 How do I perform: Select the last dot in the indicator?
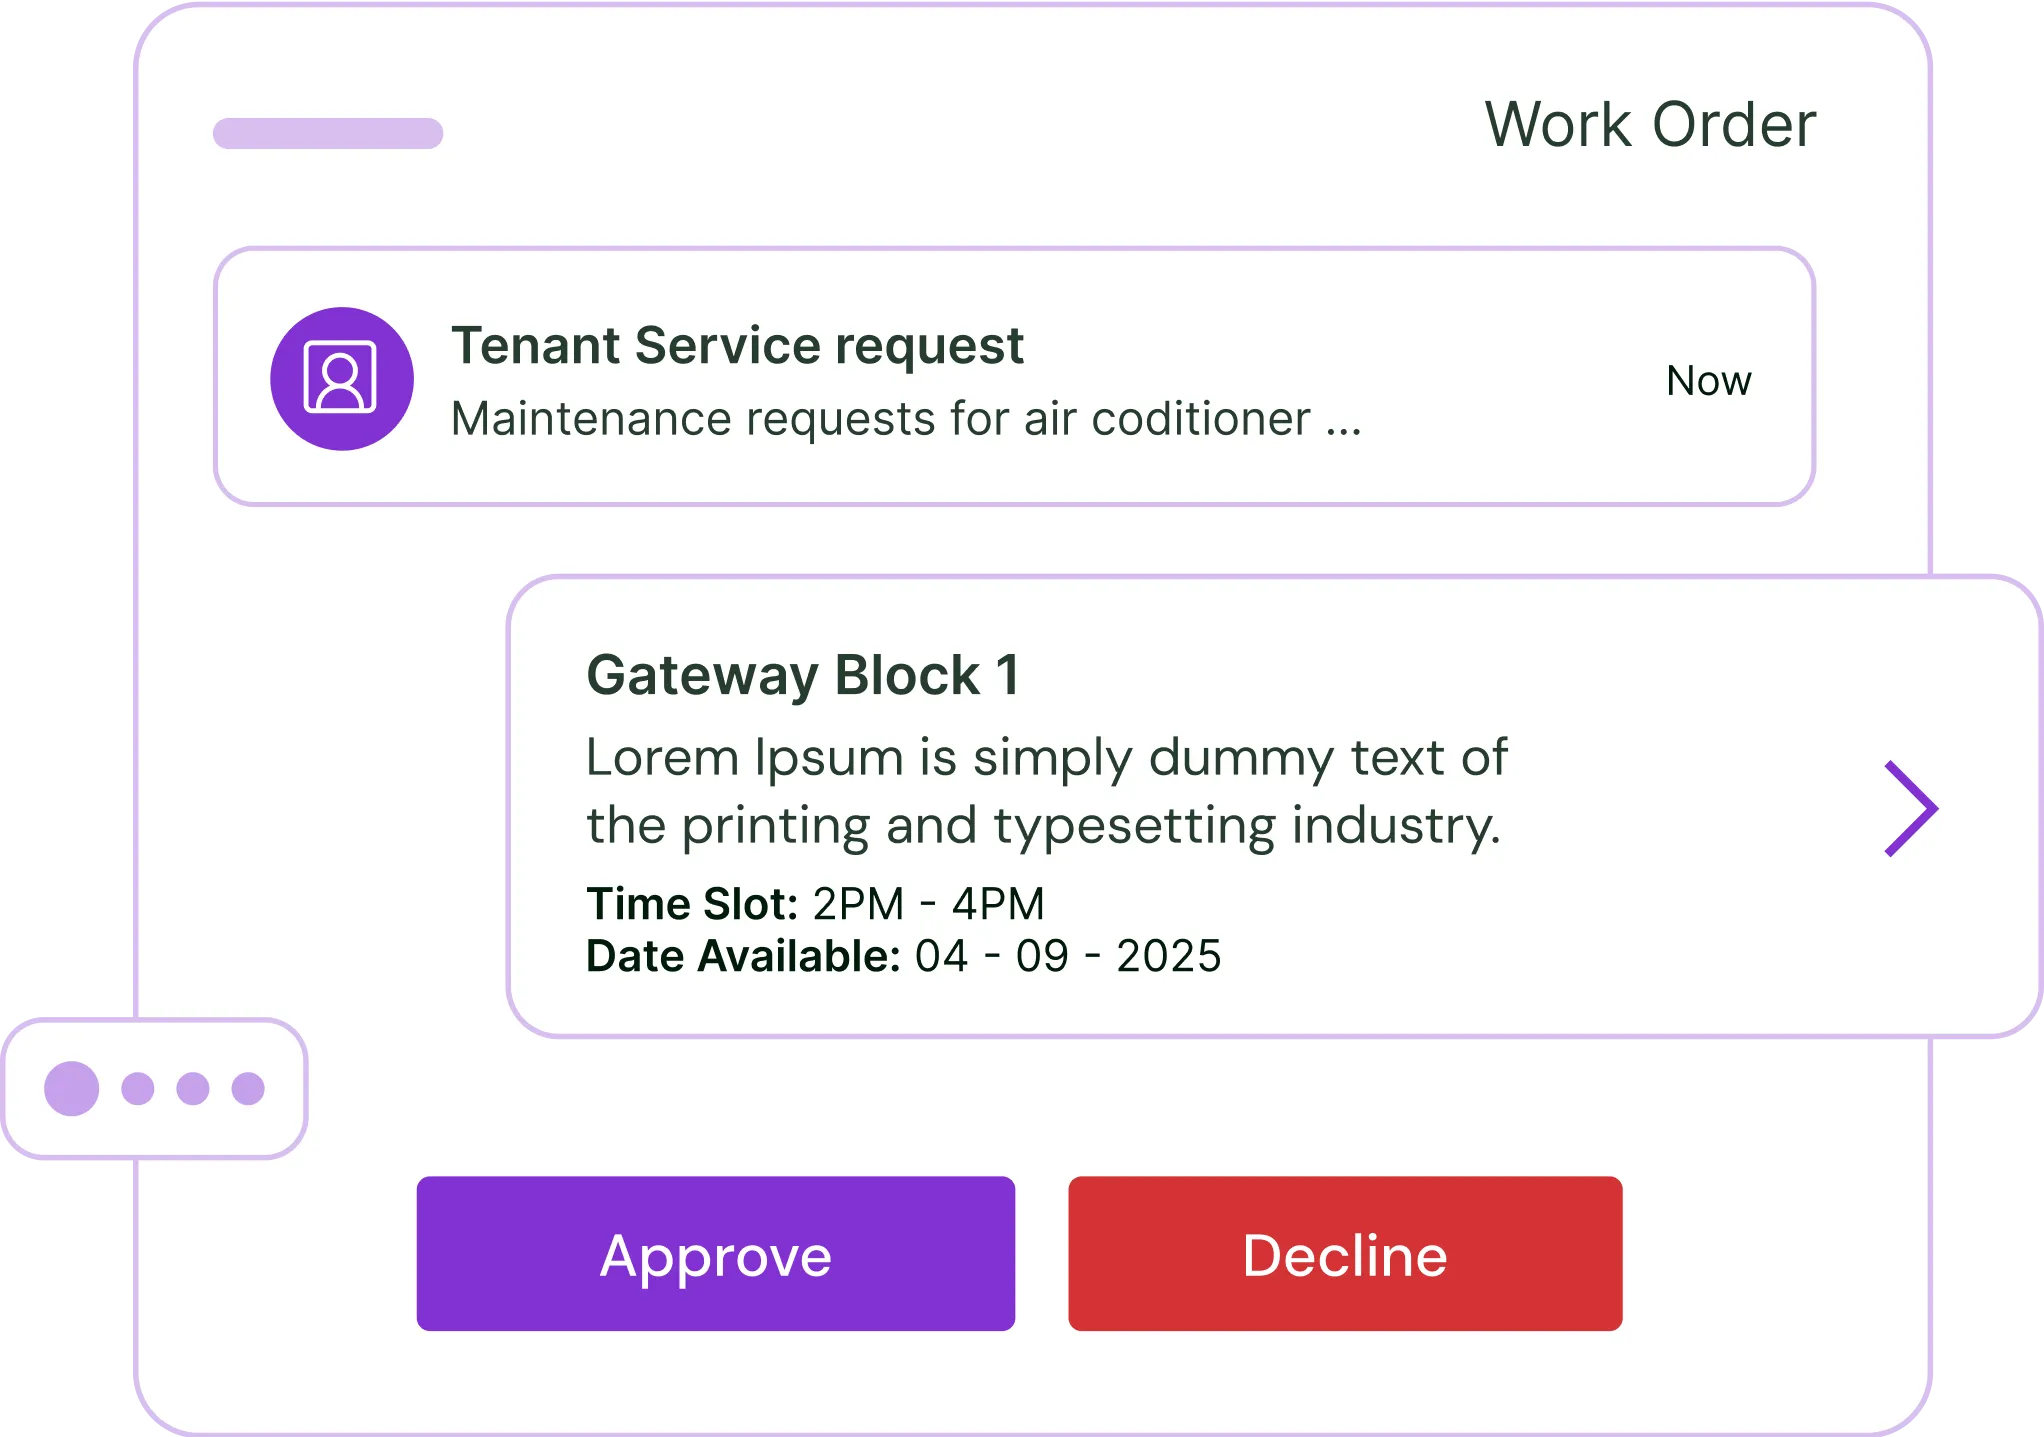(248, 1088)
